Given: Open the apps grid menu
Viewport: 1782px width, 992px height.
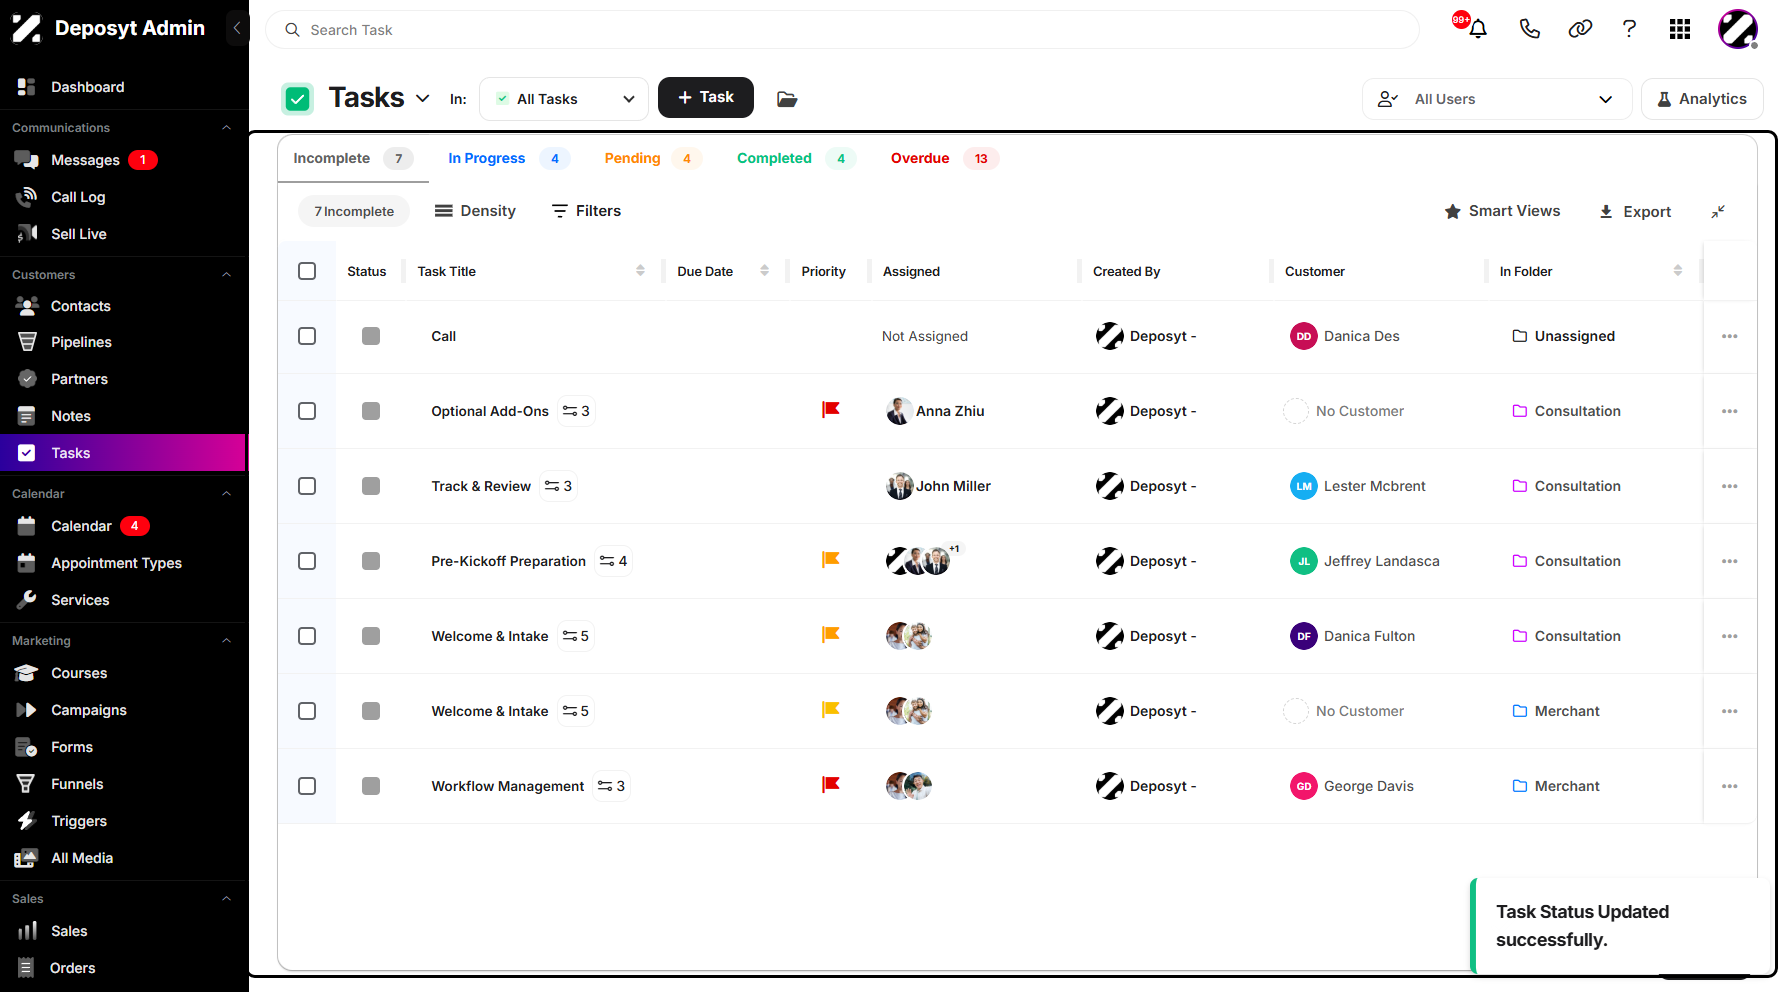Looking at the screenshot, I should 1680,29.
